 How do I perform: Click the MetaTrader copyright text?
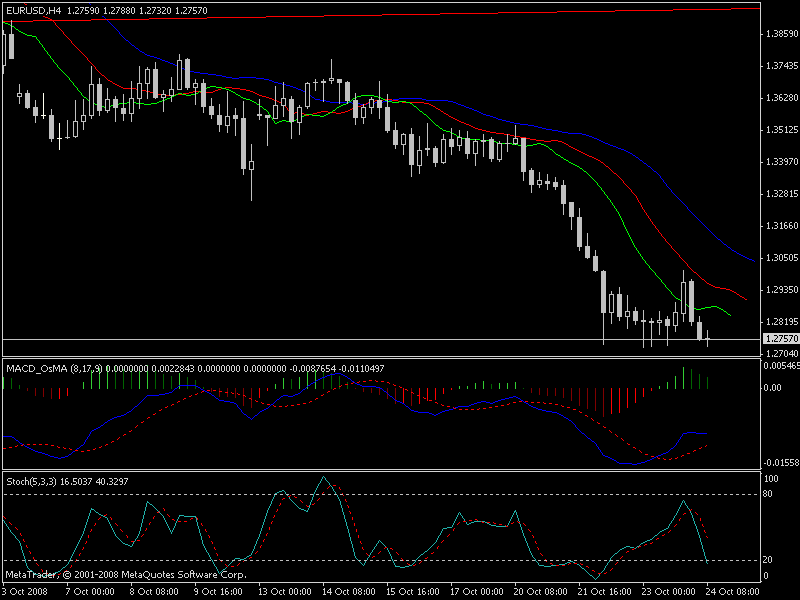click(x=125, y=575)
